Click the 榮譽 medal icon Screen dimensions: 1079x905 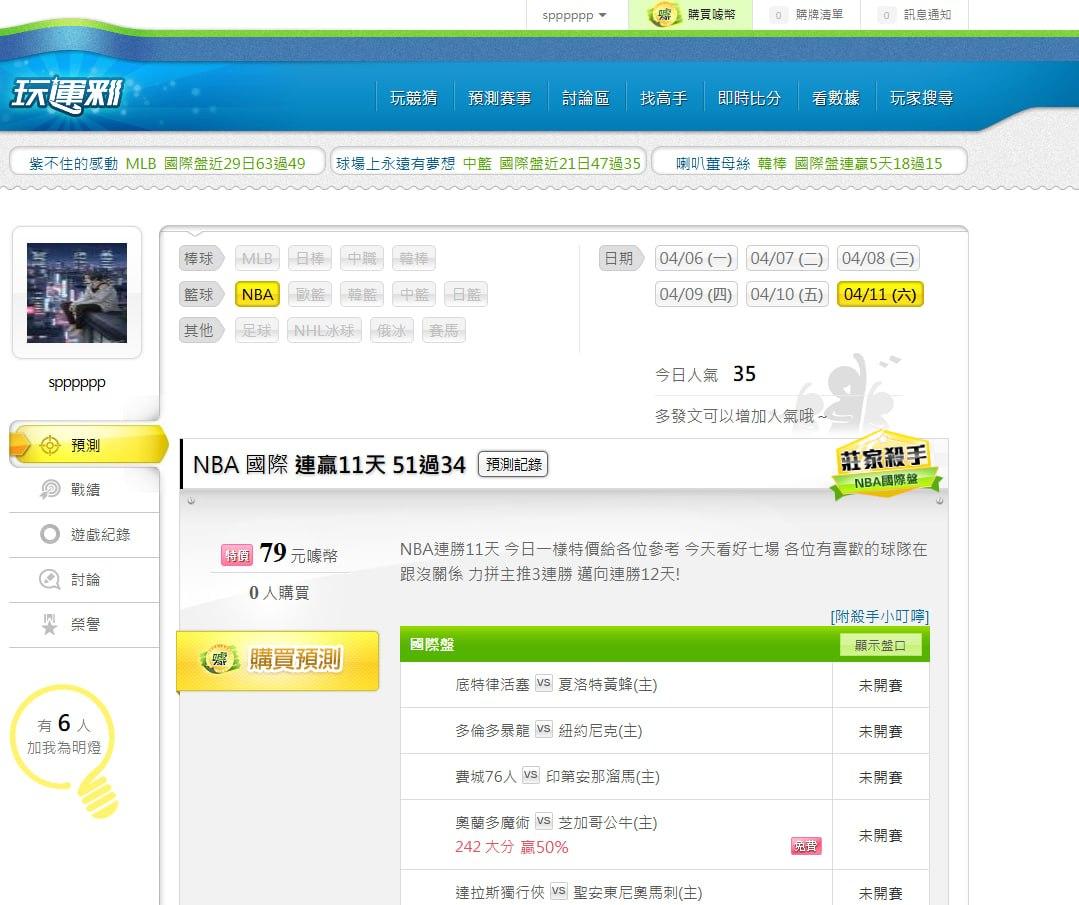[x=50, y=624]
